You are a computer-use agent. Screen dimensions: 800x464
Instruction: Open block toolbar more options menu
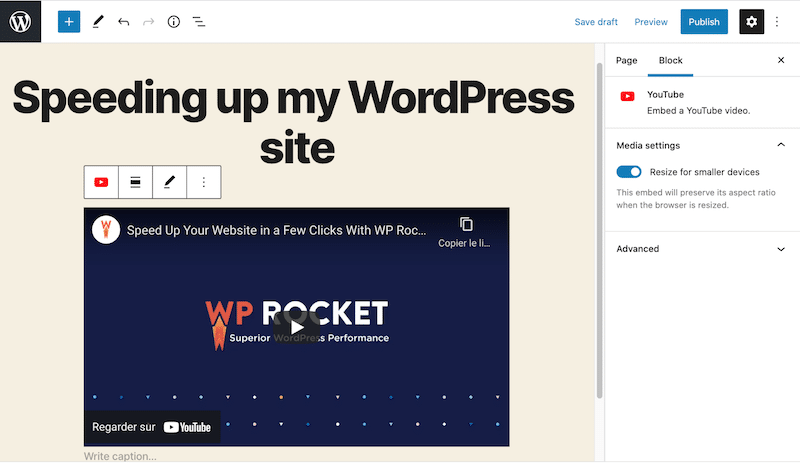point(204,182)
